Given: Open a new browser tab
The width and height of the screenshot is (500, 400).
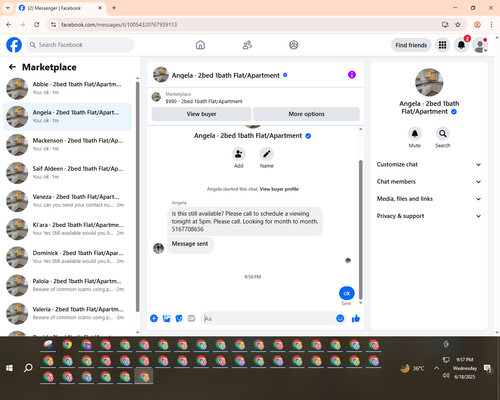Looking at the screenshot, I should (114, 8).
